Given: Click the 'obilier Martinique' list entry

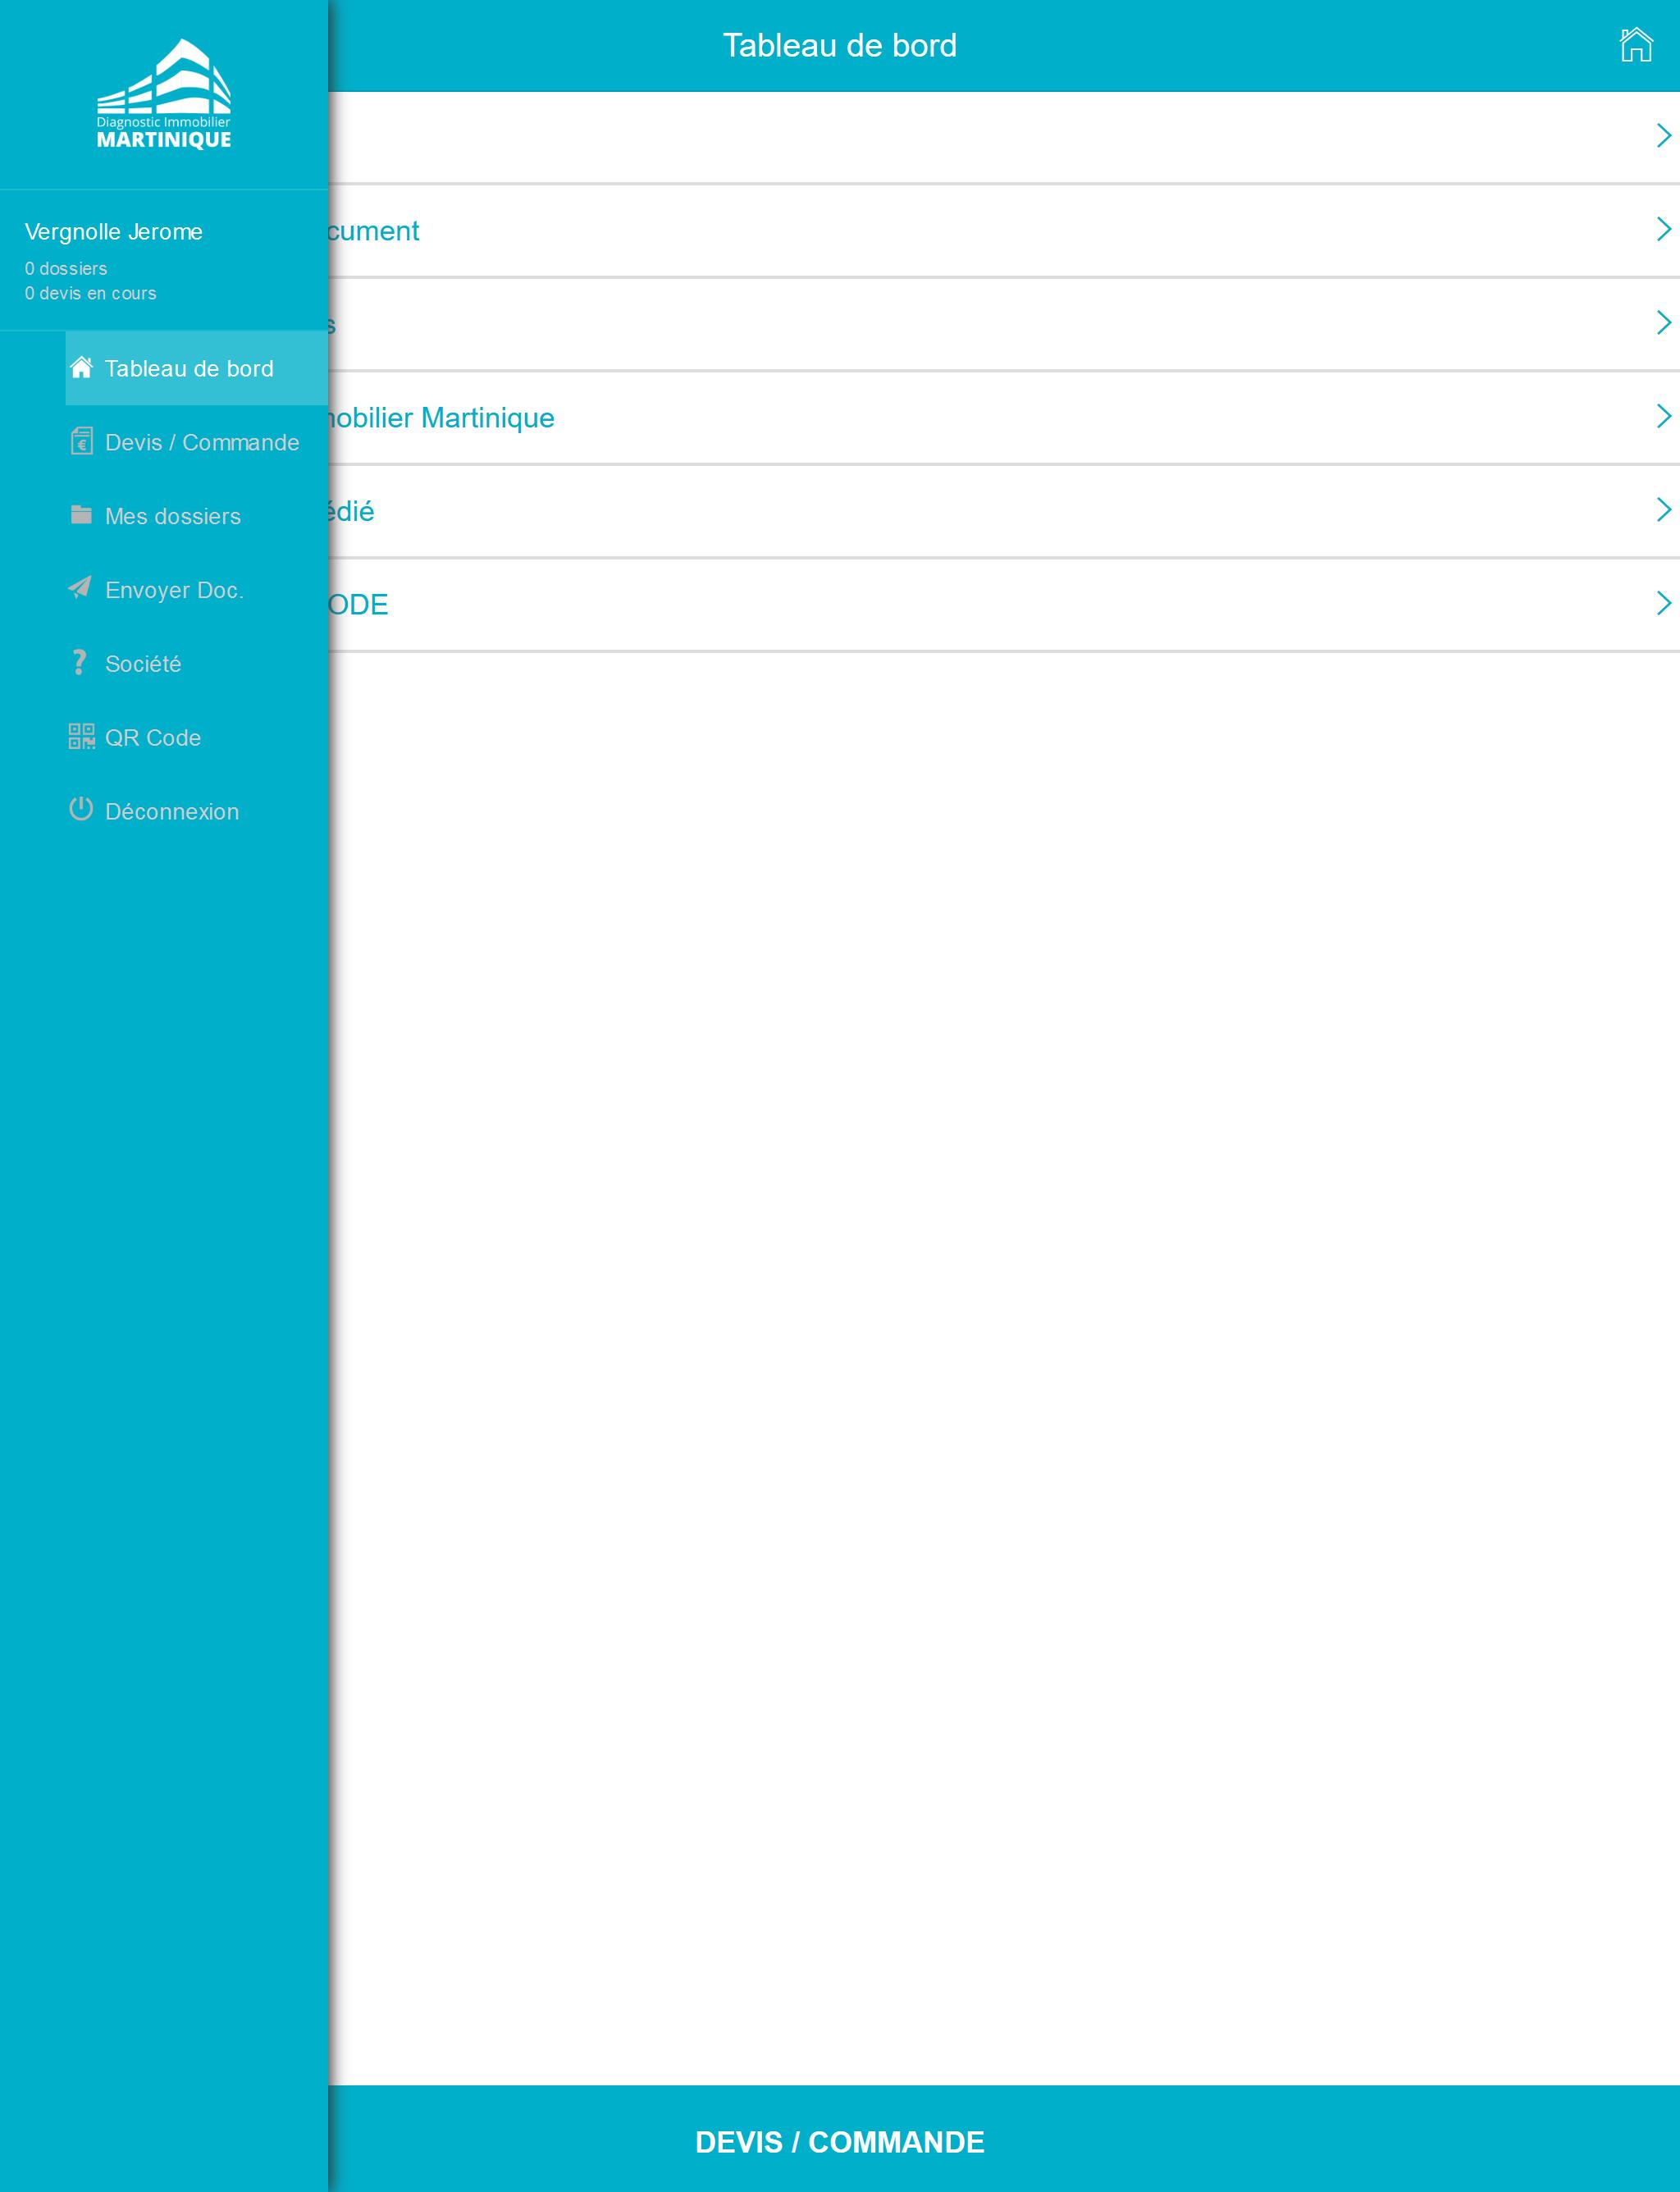Looking at the screenshot, I should (441, 418).
